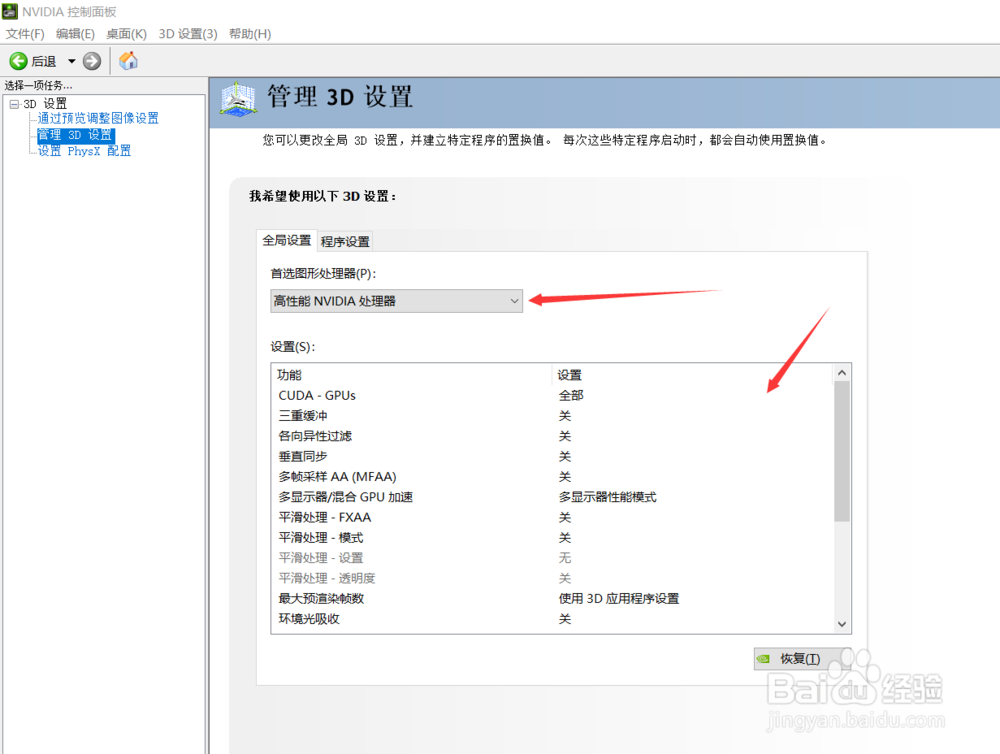1000x754 pixels.
Task: Select the 平滑处理 - 模式 row
Action: (552, 538)
